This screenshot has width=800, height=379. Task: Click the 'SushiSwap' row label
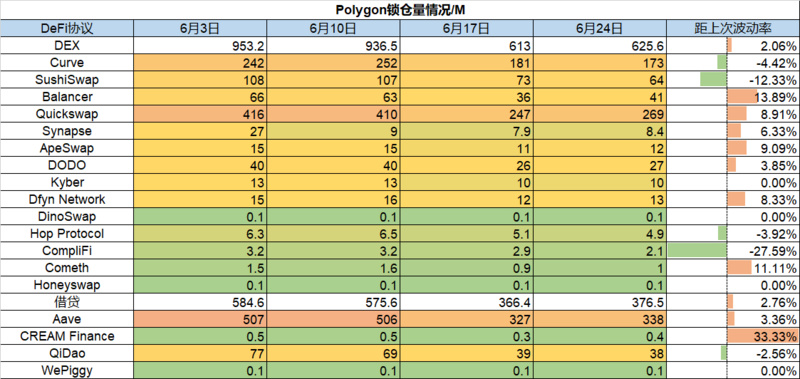pyautogui.click(x=67, y=80)
